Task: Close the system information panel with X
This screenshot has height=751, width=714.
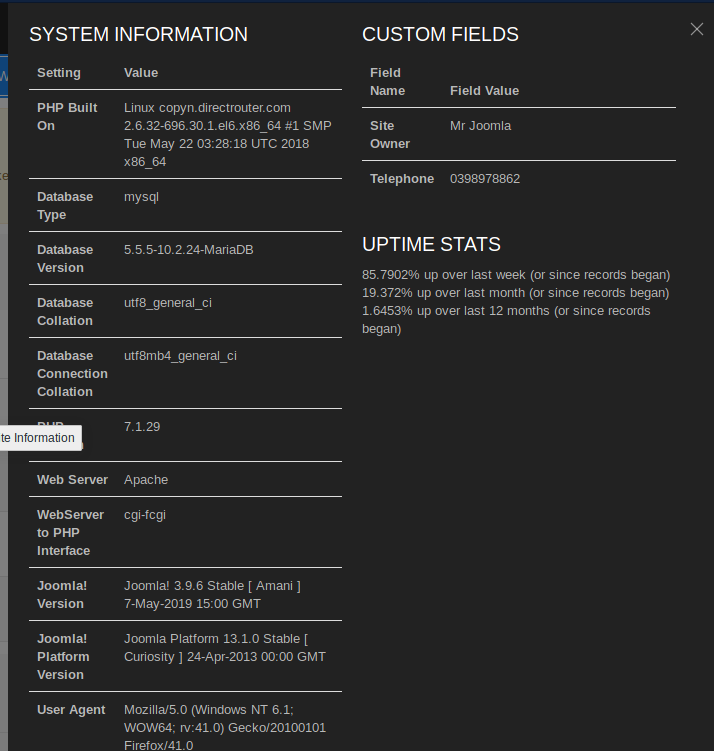Action: (697, 29)
